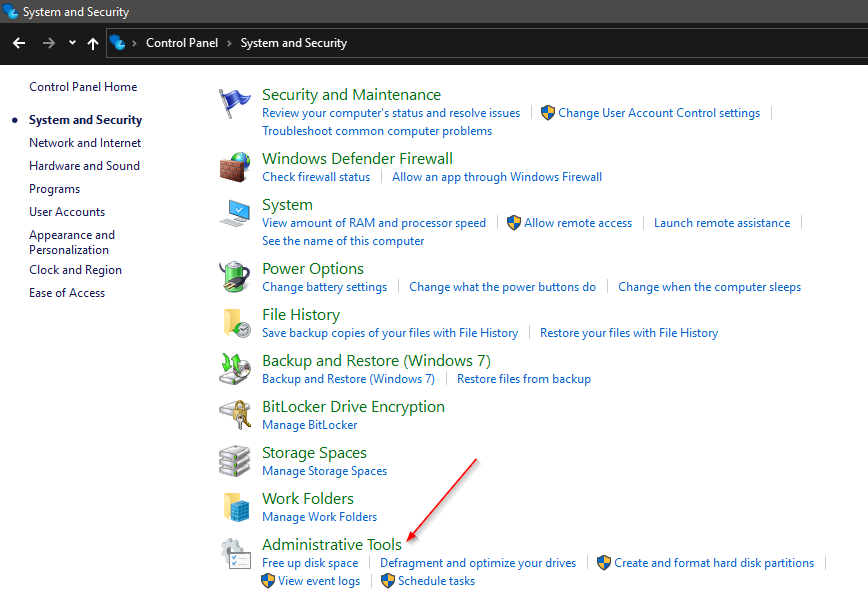View amount of RAM and processor speed

click(374, 223)
